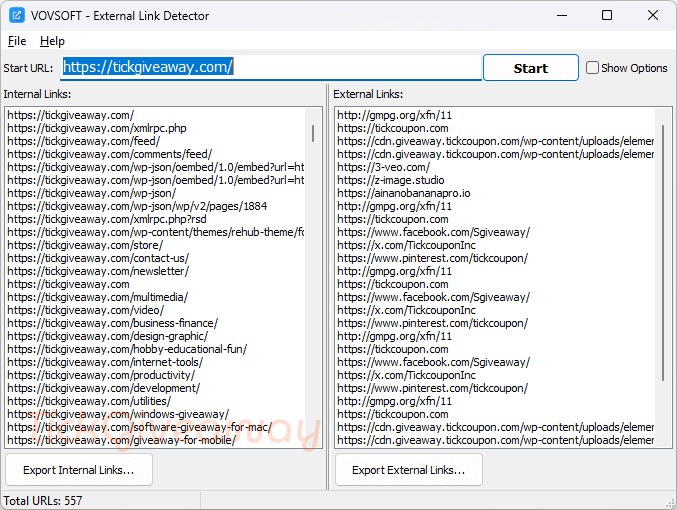Select the tickgiveaway.com/comments/feed/ row

point(155,154)
